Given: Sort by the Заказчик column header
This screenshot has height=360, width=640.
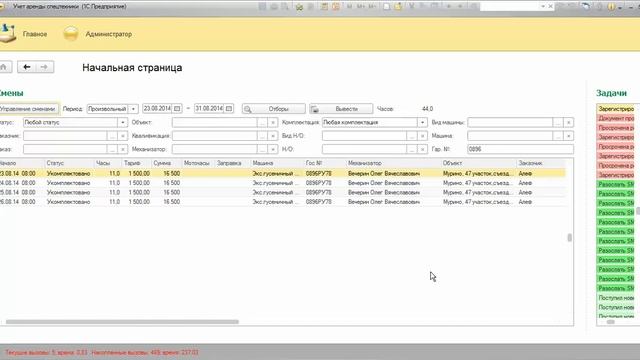Looking at the screenshot, I should pos(541,163).
